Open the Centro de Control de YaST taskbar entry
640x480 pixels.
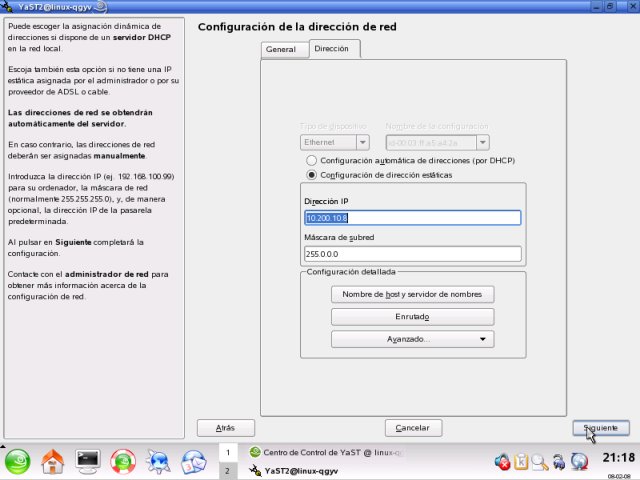pos(327,452)
